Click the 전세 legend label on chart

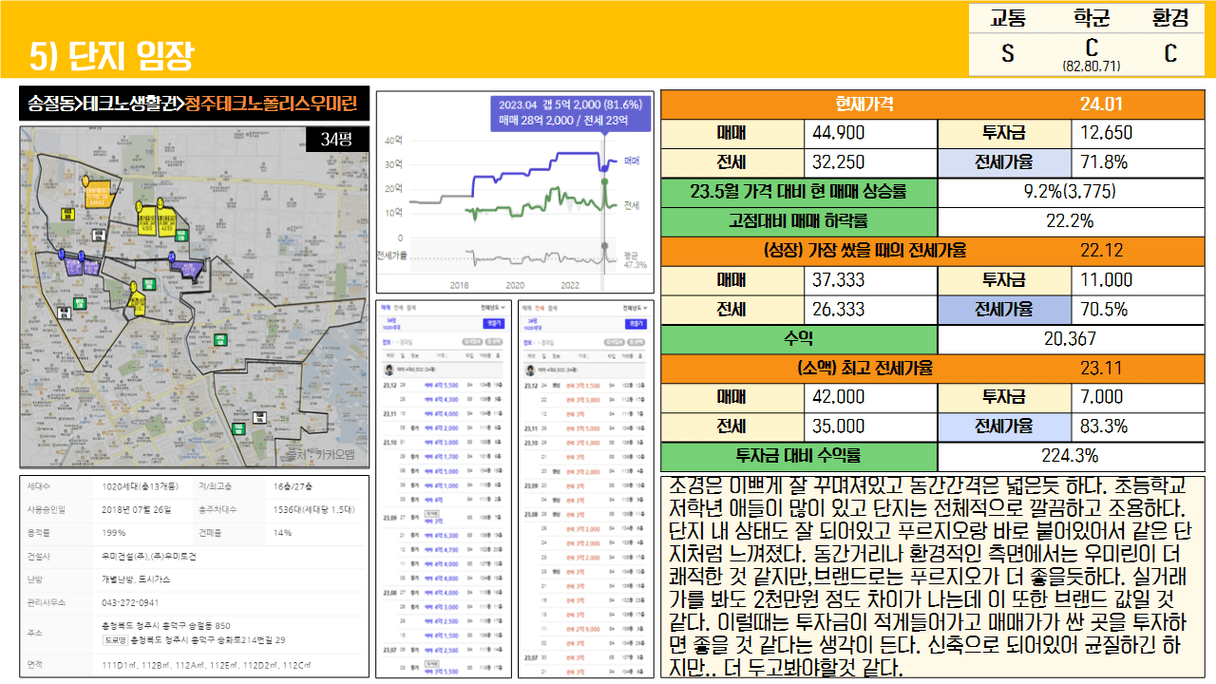[x=632, y=205]
